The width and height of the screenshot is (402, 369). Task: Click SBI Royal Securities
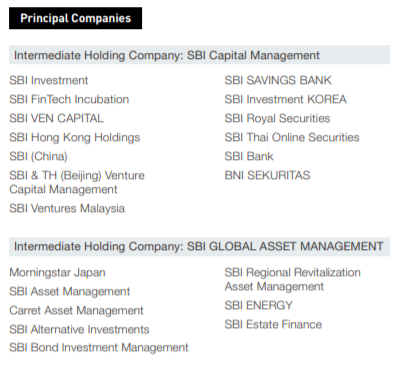click(x=277, y=118)
